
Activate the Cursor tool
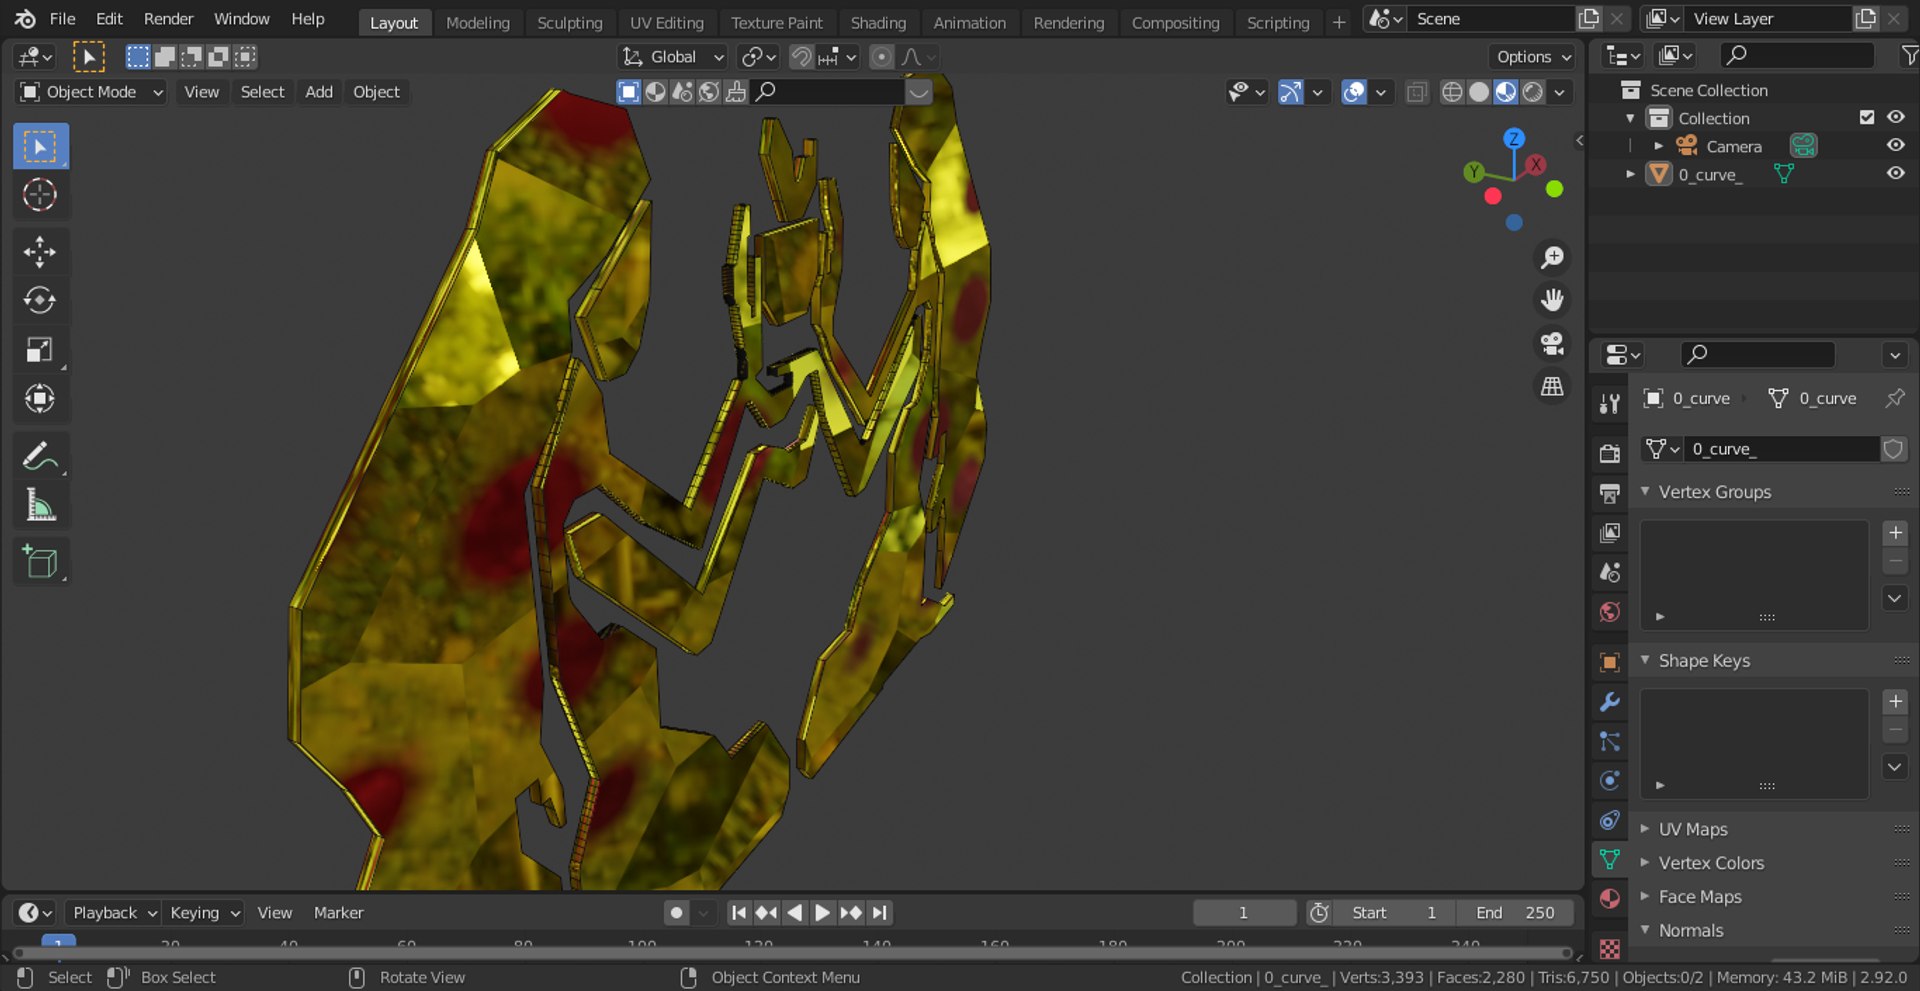pyautogui.click(x=40, y=195)
